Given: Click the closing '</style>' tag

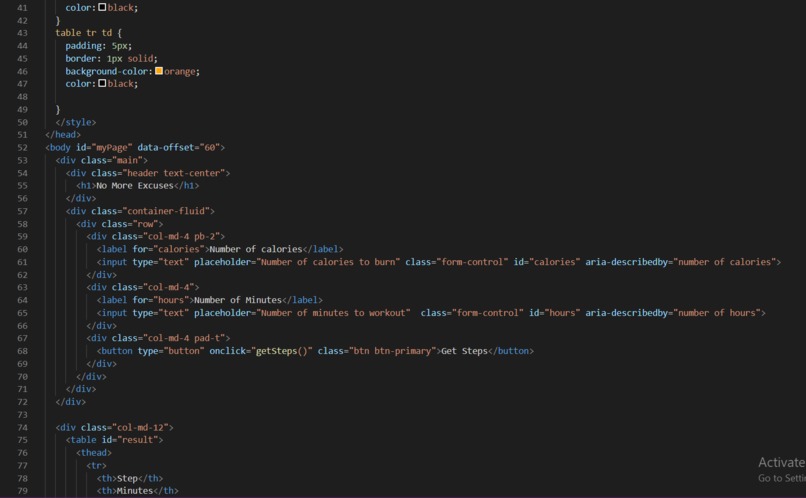Looking at the screenshot, I should 76,122.
